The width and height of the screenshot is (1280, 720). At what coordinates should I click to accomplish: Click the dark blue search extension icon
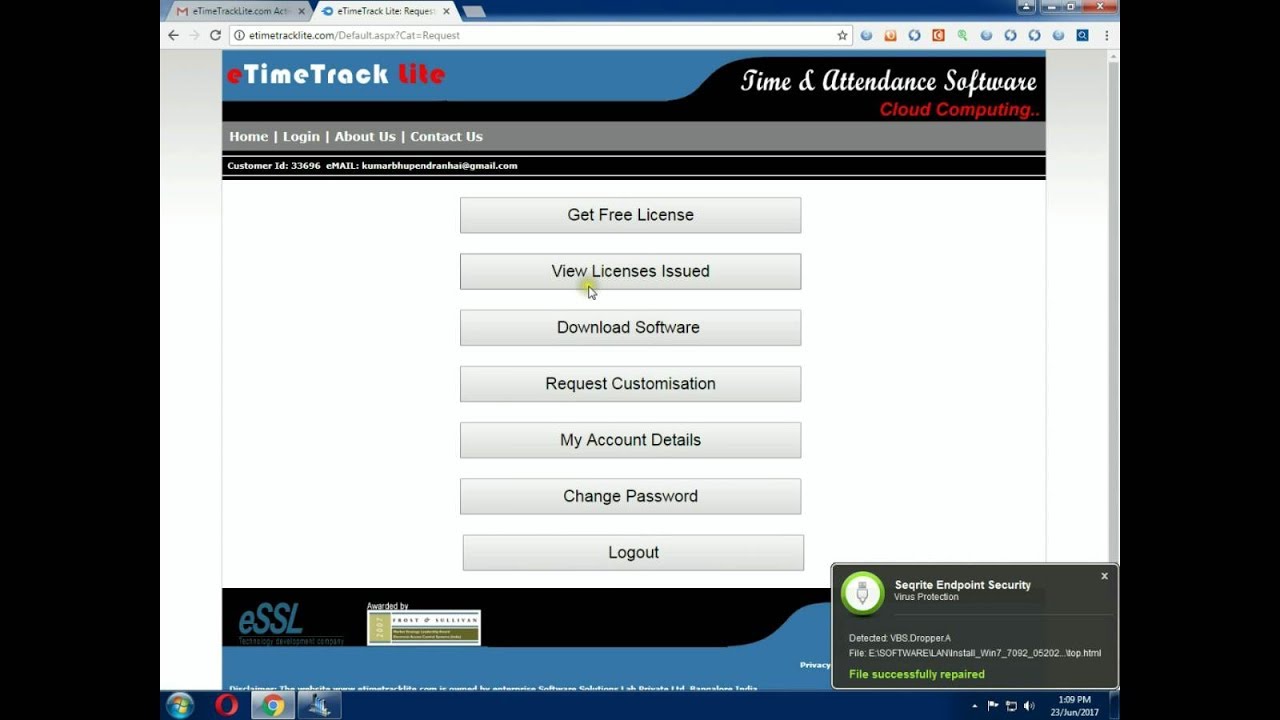click(1082, 35)
